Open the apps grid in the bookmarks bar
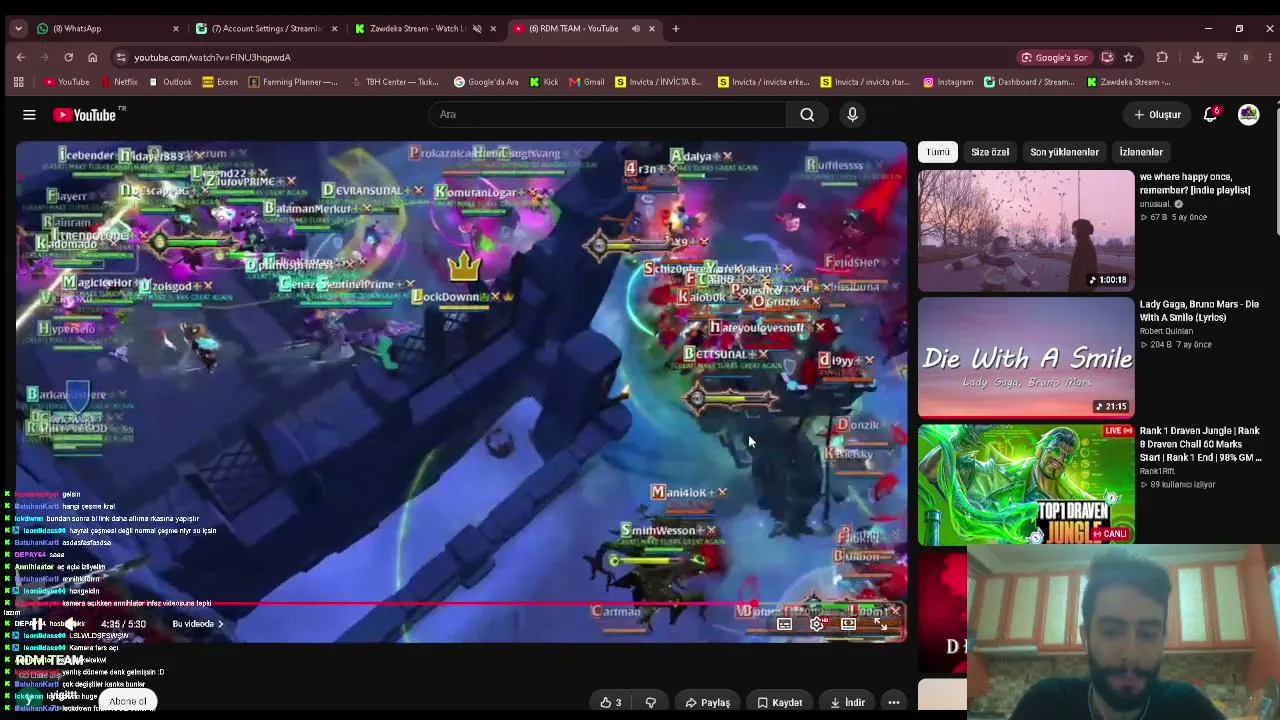The height and width of the screenshot is (720, 1280). click(18, 82)
